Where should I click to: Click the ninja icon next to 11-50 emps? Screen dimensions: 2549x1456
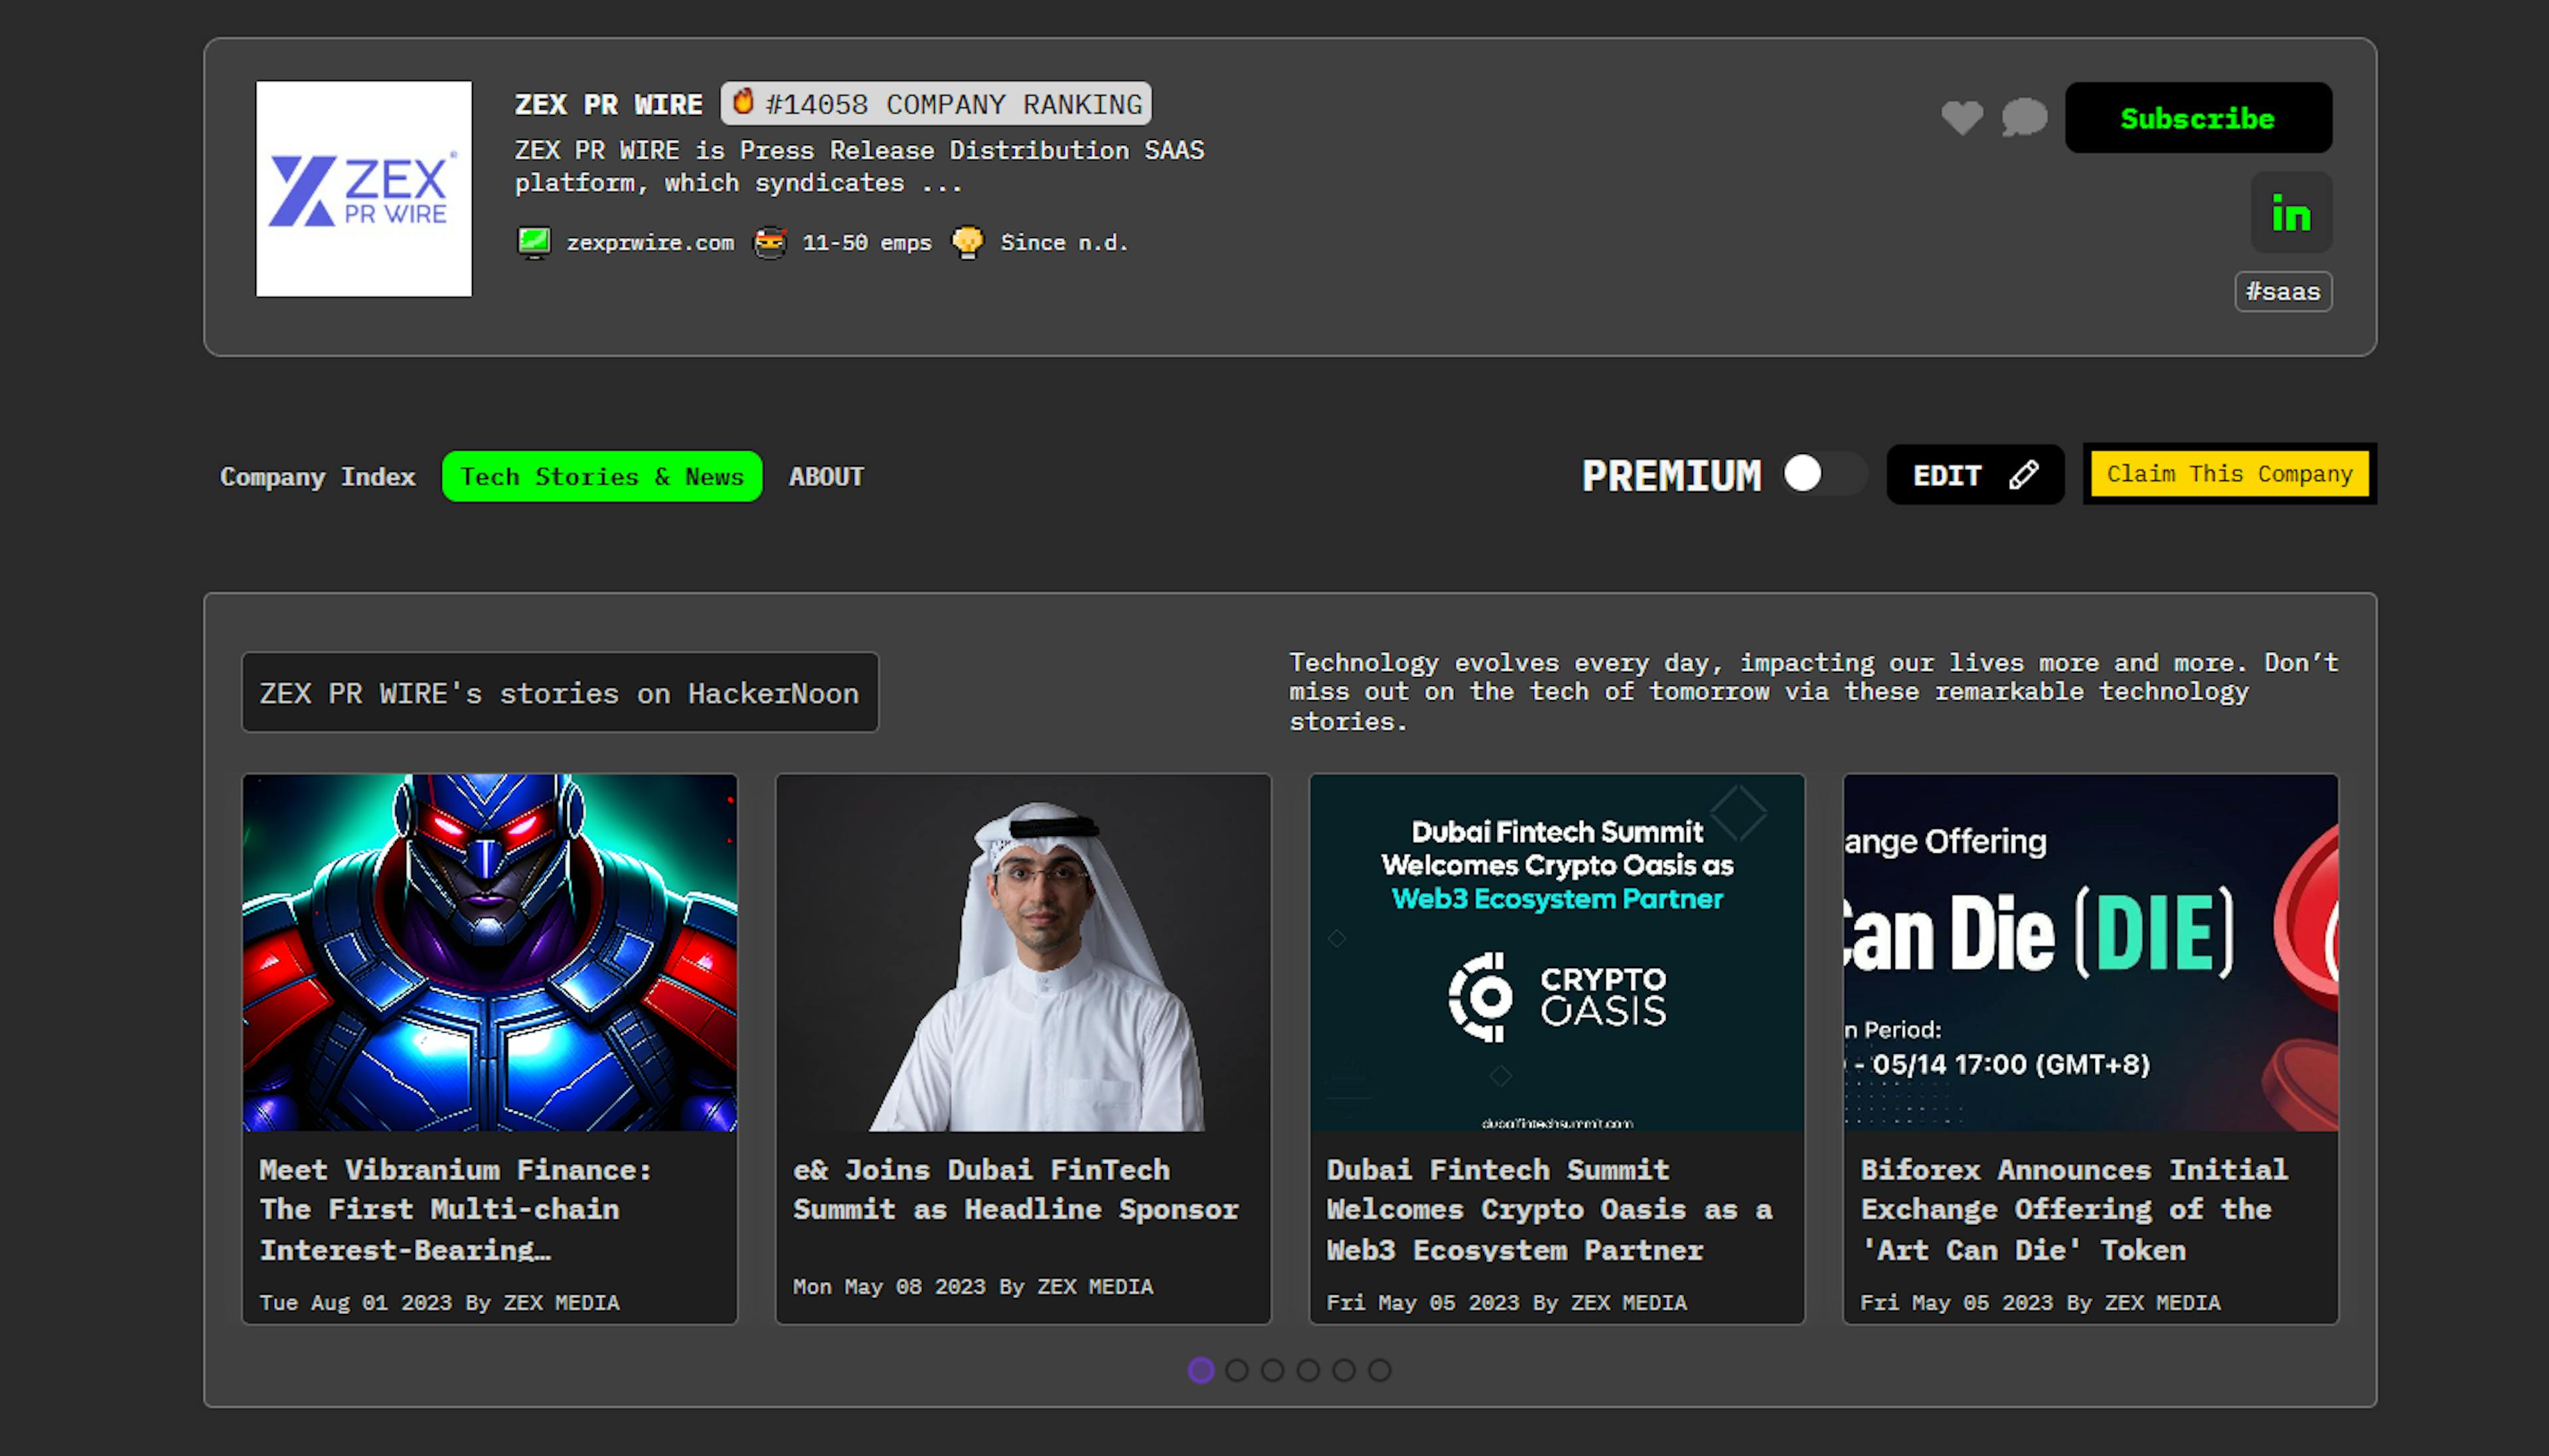pyautogui.click(x=770, y=241)
